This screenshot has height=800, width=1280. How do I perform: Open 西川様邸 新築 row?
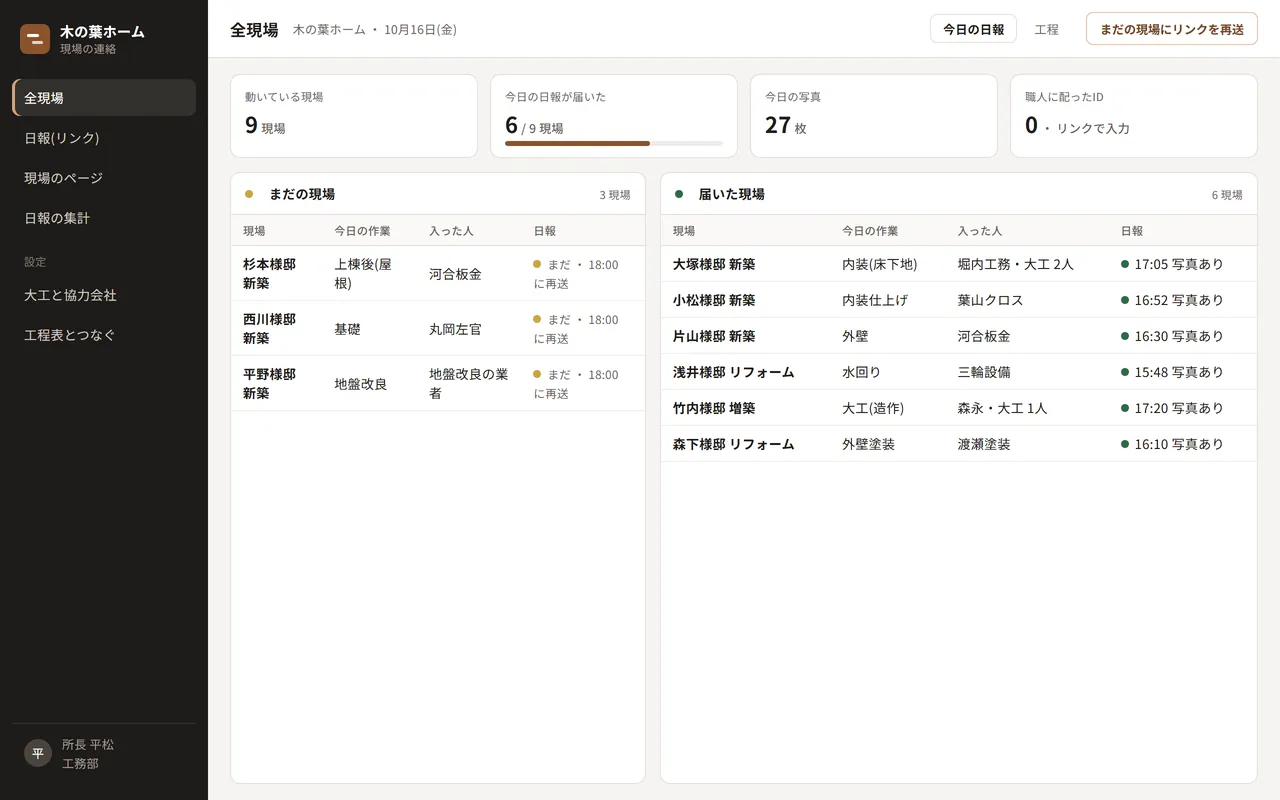pyautogui.click(x=438, y=328)
